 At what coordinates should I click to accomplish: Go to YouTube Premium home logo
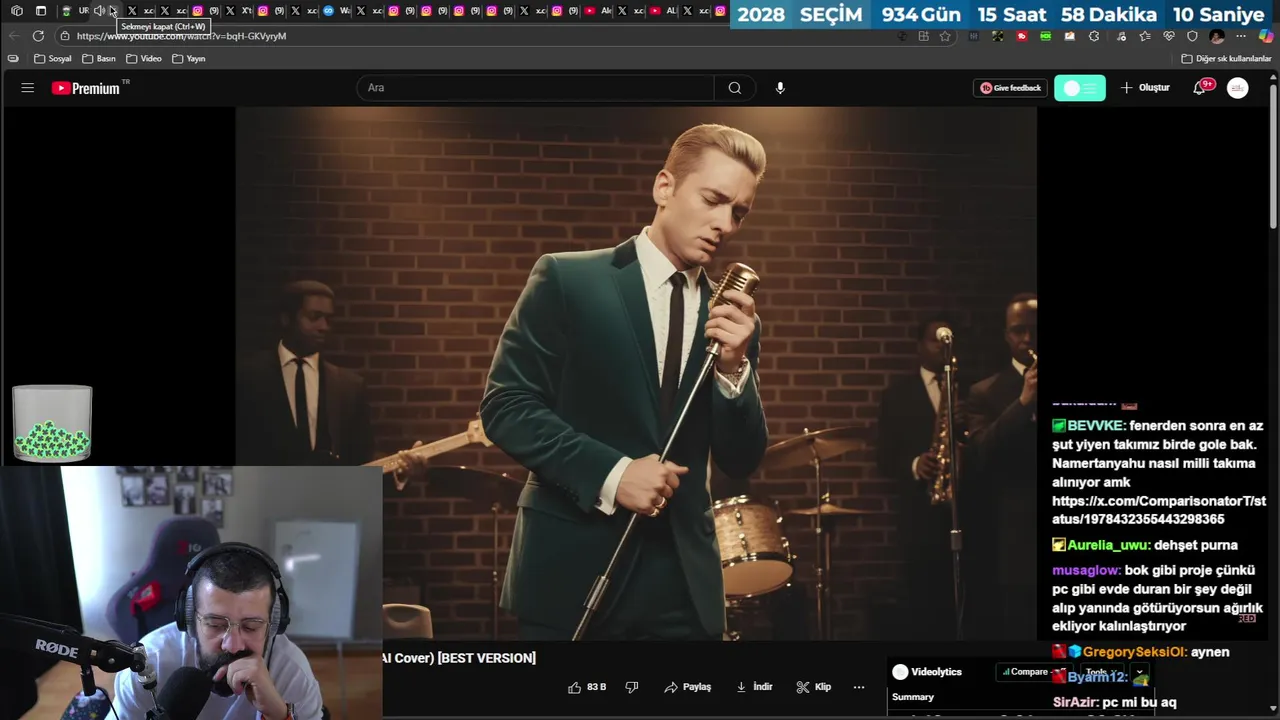tap(86, 88)
